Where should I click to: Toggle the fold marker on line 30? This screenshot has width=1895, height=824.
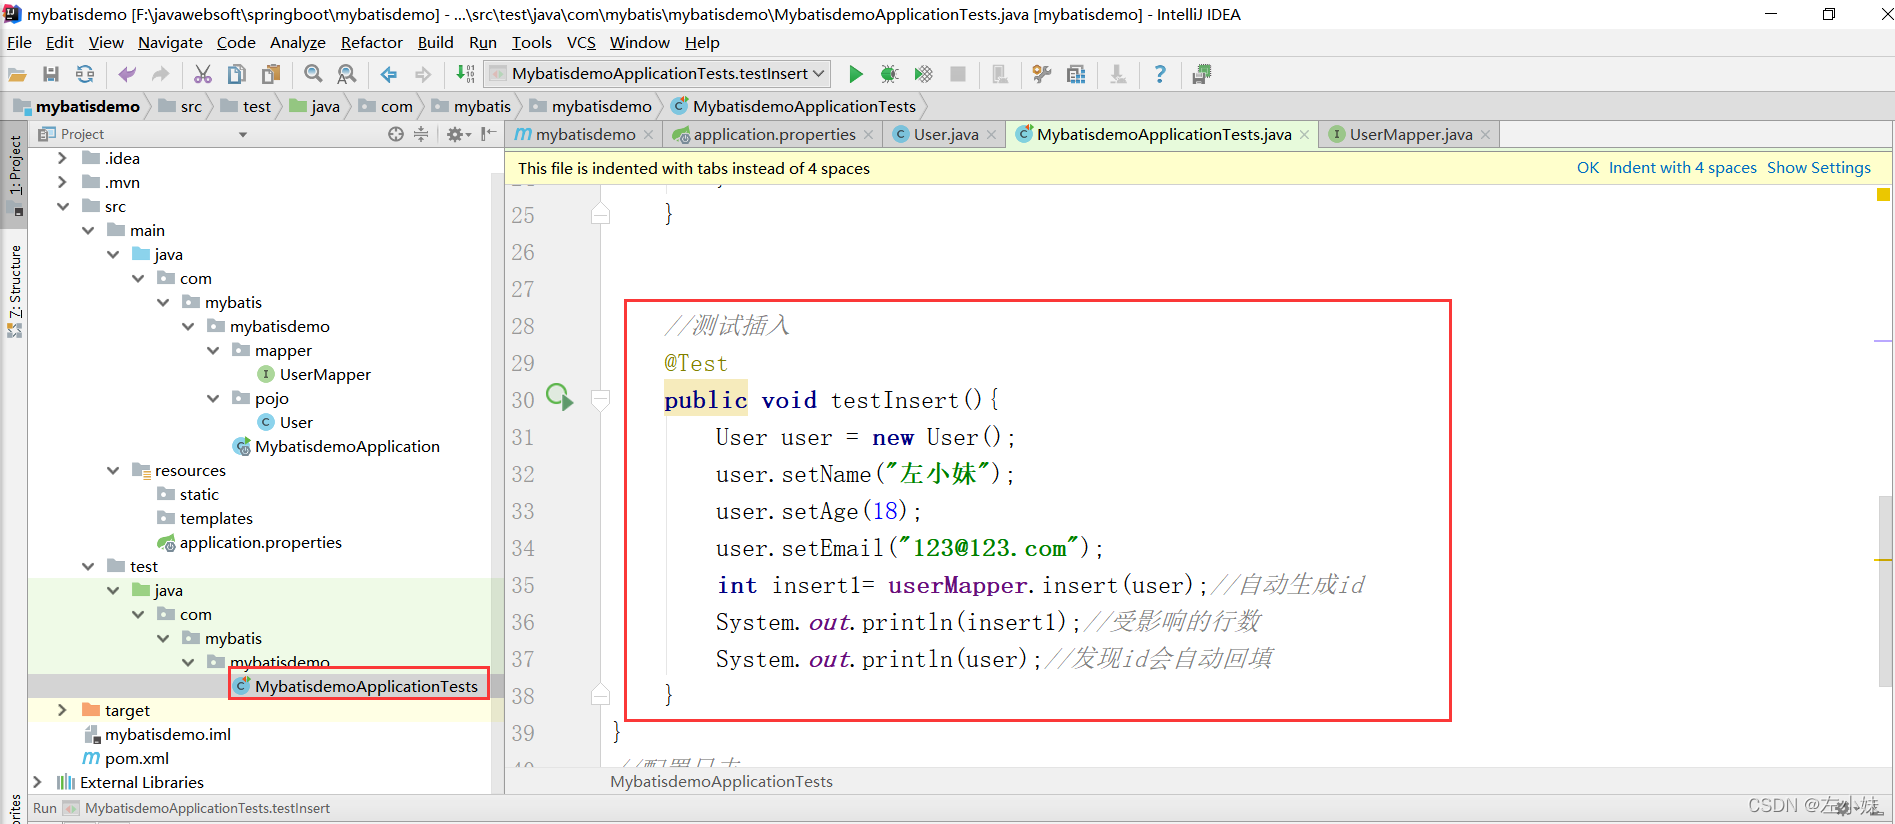[601, 400]
